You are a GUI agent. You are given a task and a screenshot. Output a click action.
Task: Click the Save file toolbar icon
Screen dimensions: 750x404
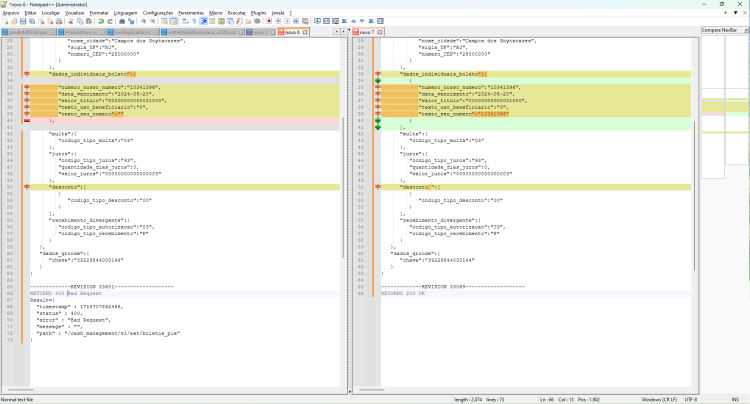(22, 21)
